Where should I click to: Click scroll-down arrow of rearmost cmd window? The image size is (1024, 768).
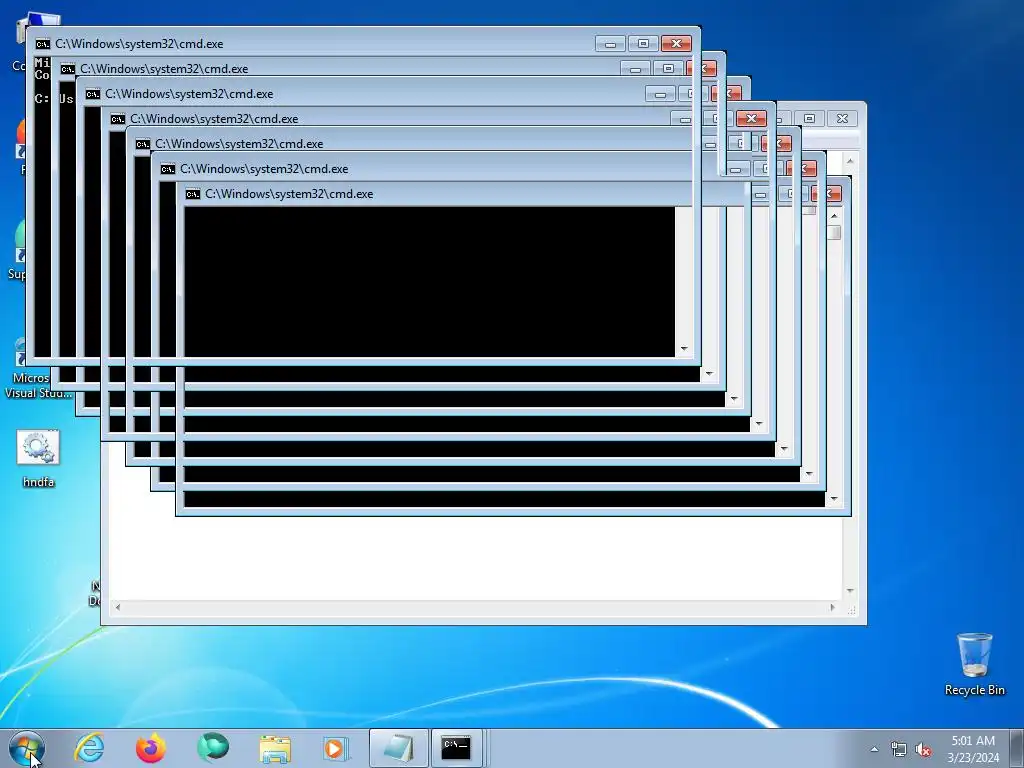[834, 499]
